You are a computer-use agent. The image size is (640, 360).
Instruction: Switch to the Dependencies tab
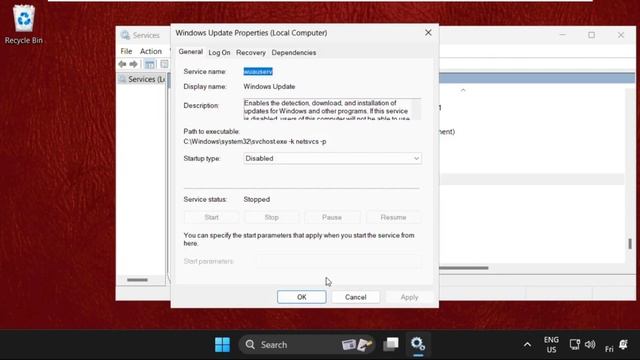tap(294, 53)
